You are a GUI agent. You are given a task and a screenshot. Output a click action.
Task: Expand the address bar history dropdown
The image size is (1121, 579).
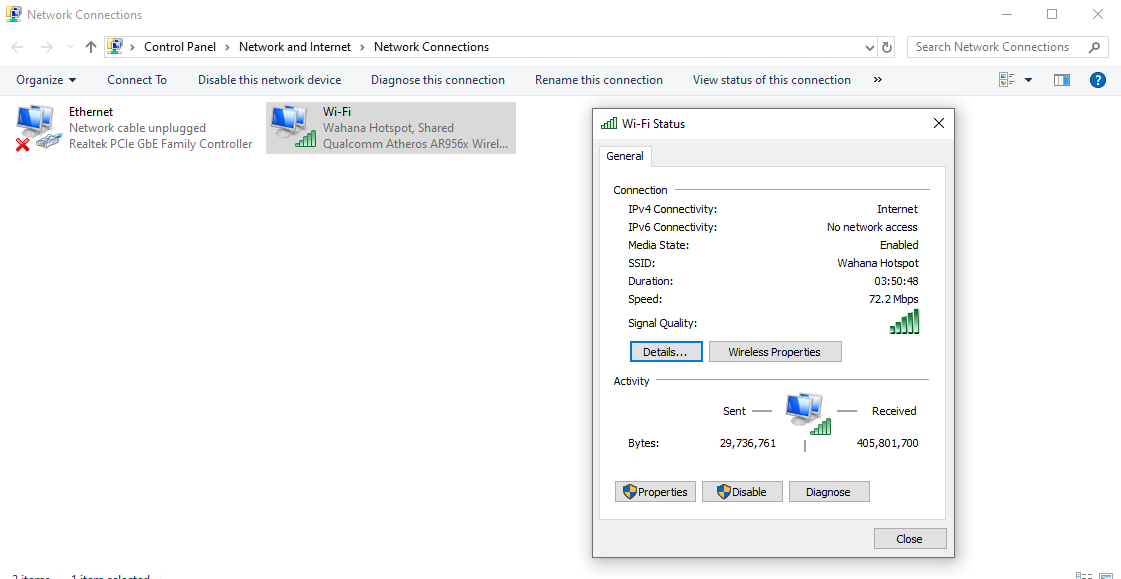pos(869,47)
